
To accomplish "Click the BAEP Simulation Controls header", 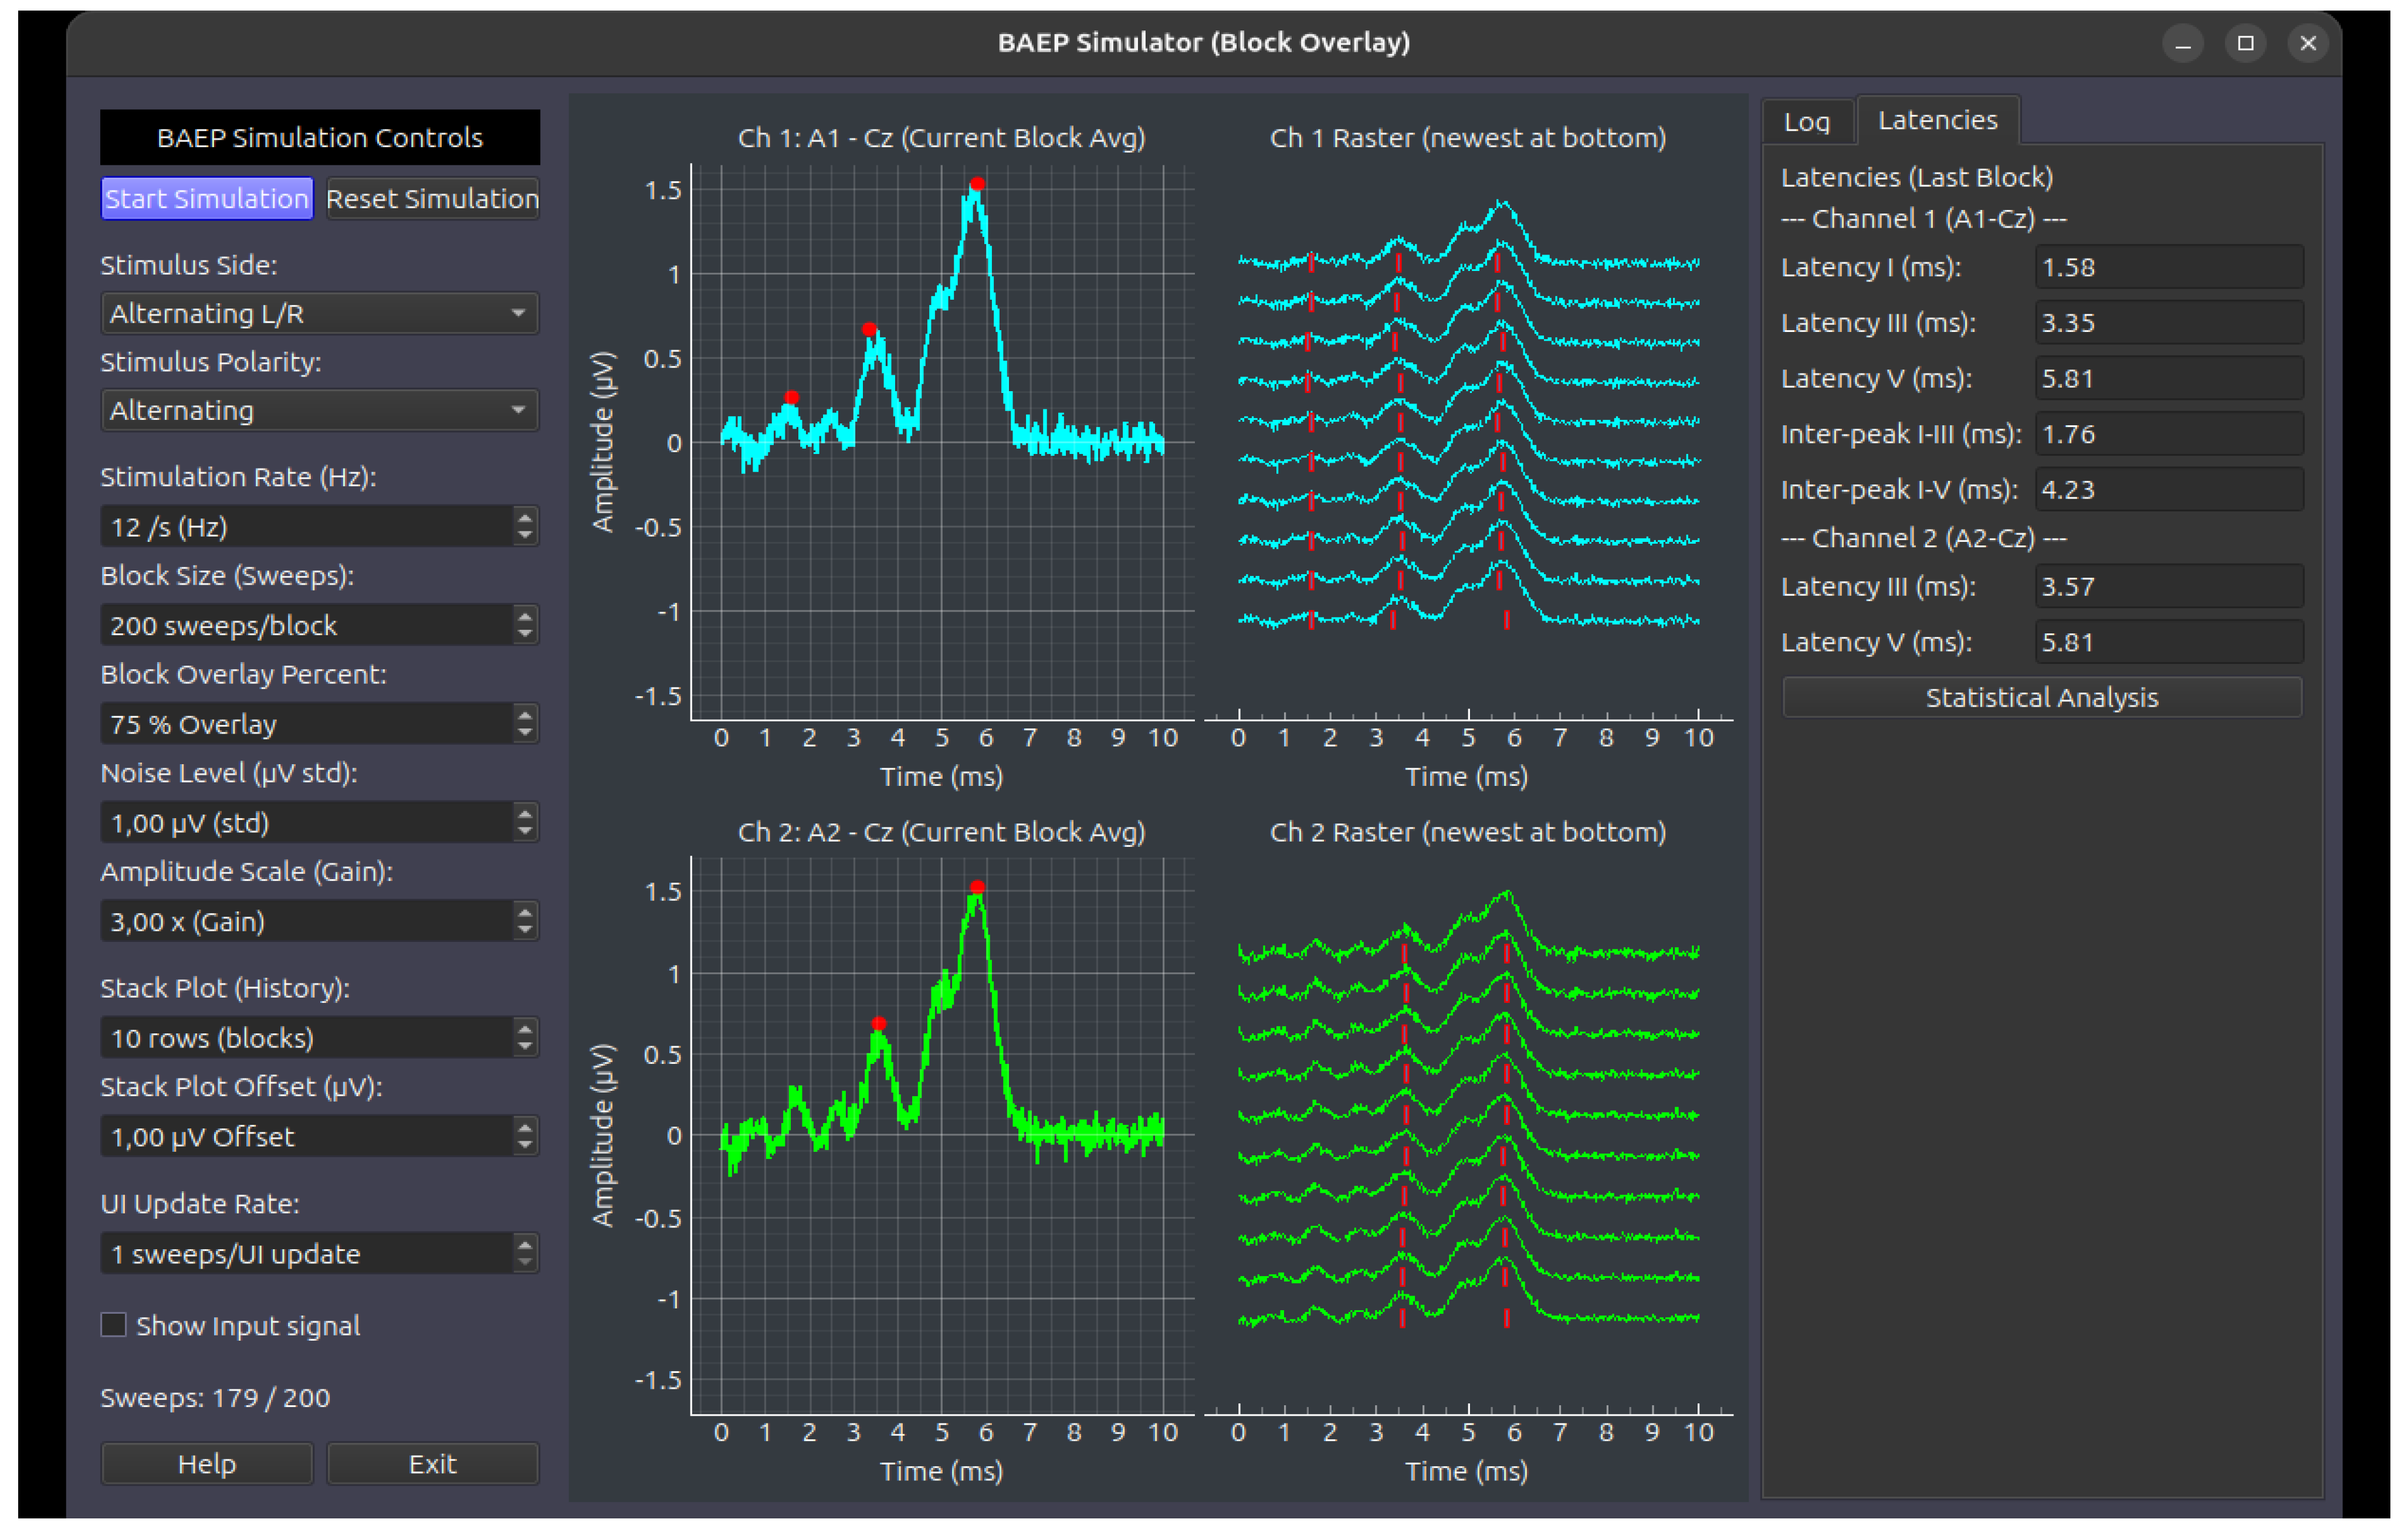I will (x=320, y=137).
